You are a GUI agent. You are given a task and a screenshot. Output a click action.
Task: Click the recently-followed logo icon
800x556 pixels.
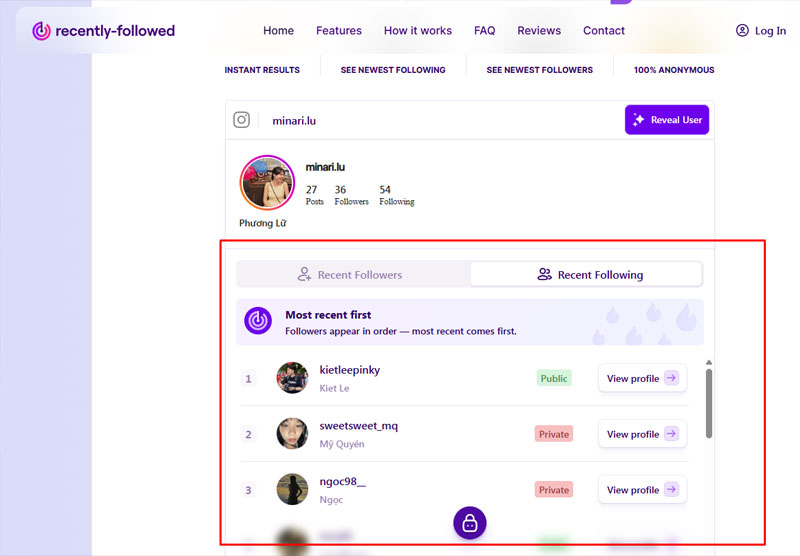click(x=41, y=31)
